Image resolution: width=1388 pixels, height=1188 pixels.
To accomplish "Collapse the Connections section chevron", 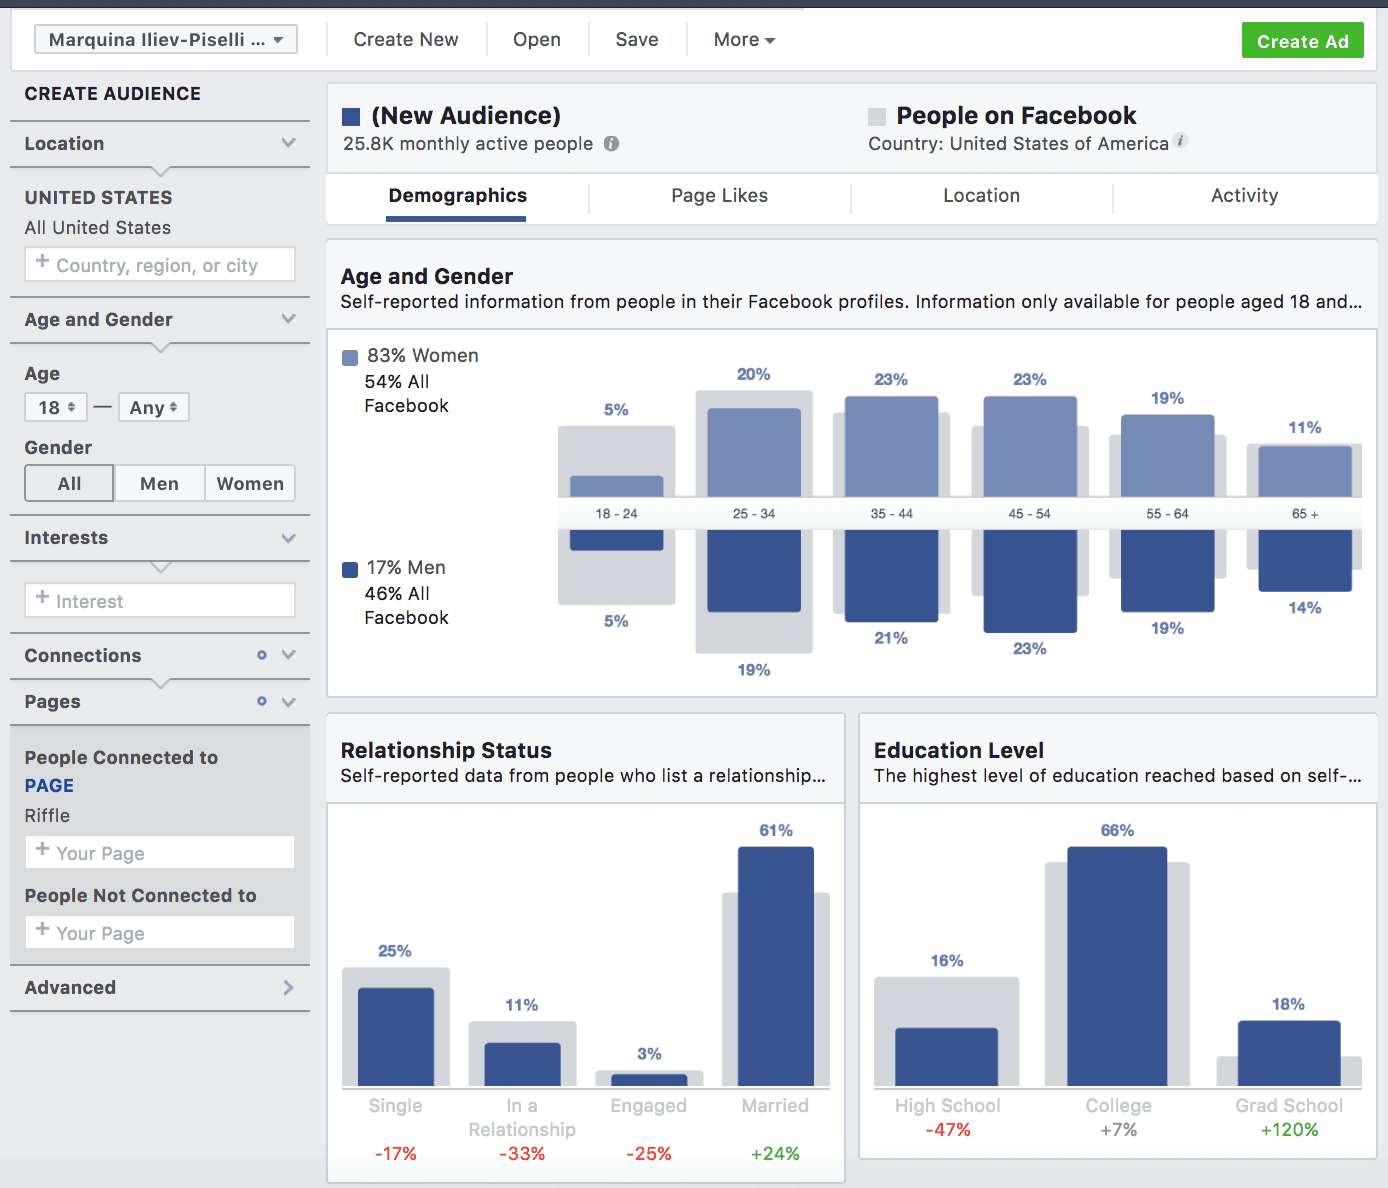I will pos(289,655).
